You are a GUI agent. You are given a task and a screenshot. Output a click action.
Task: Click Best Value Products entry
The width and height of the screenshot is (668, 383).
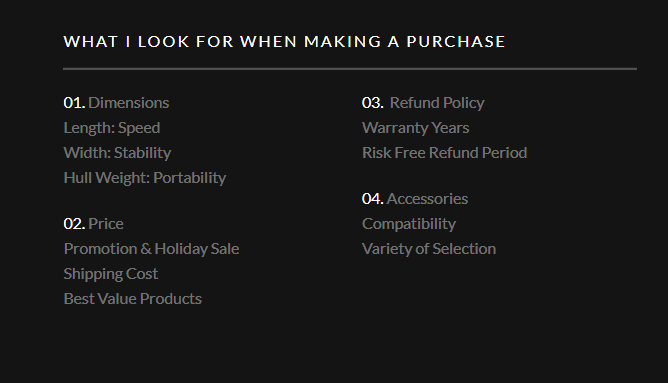point(132,299)
